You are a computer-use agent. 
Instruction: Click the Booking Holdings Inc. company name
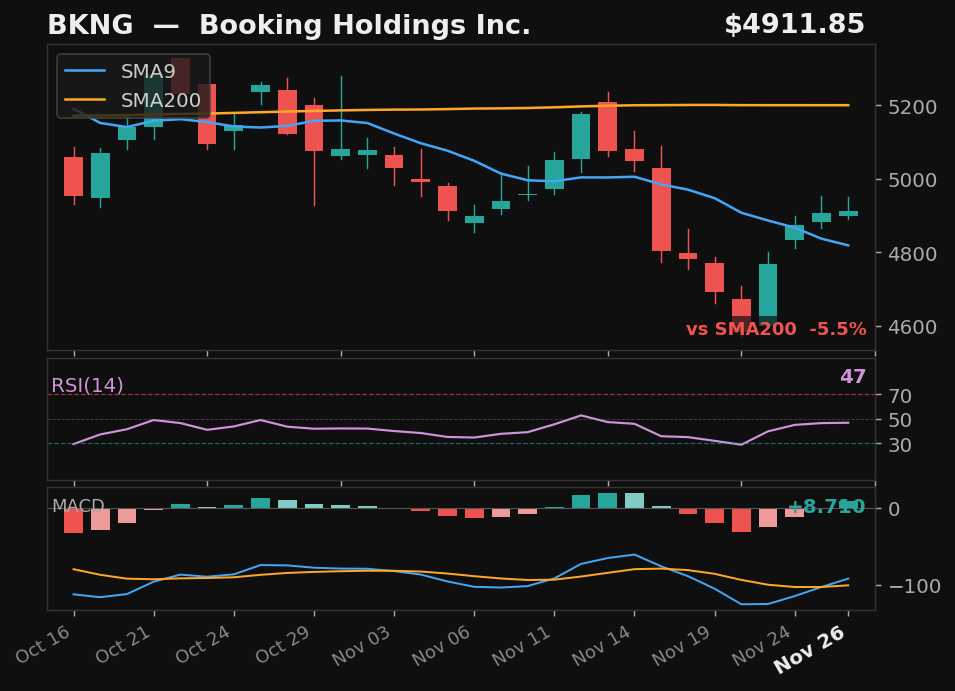click(365, 25)
